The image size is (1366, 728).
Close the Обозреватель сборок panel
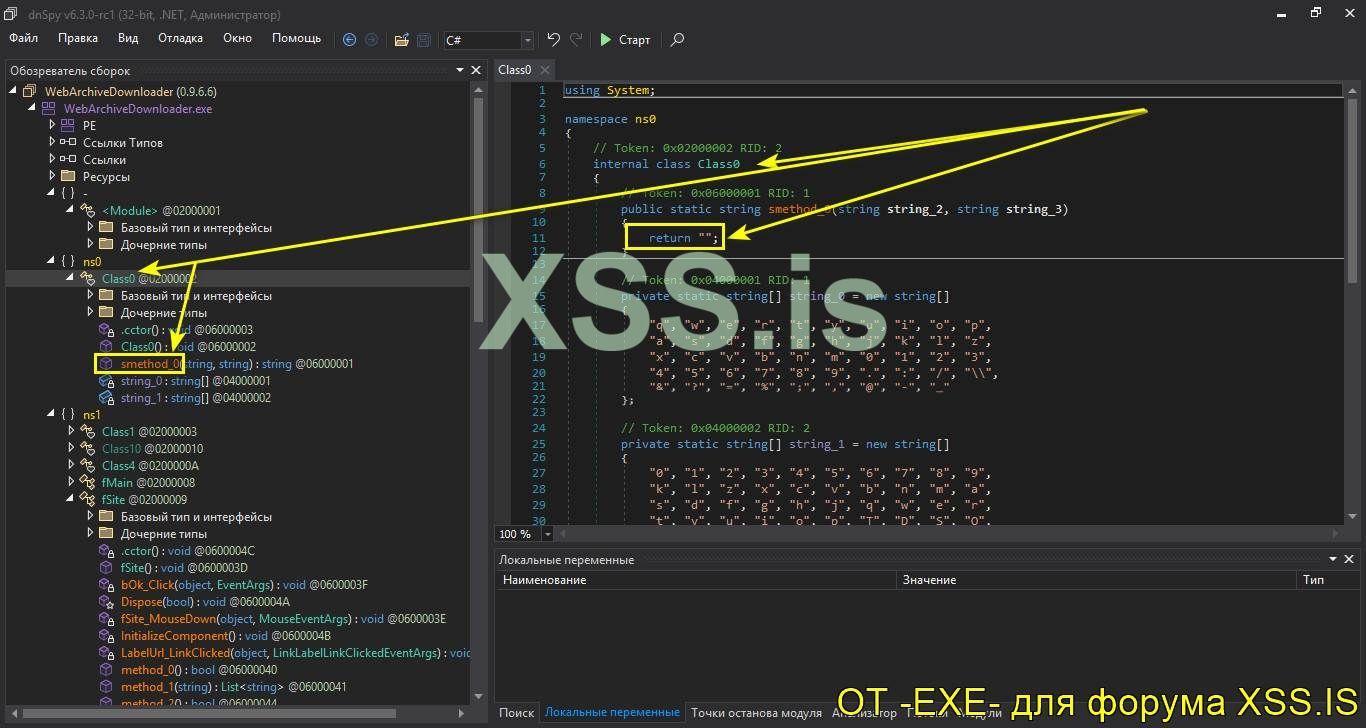tap(477, 71)
